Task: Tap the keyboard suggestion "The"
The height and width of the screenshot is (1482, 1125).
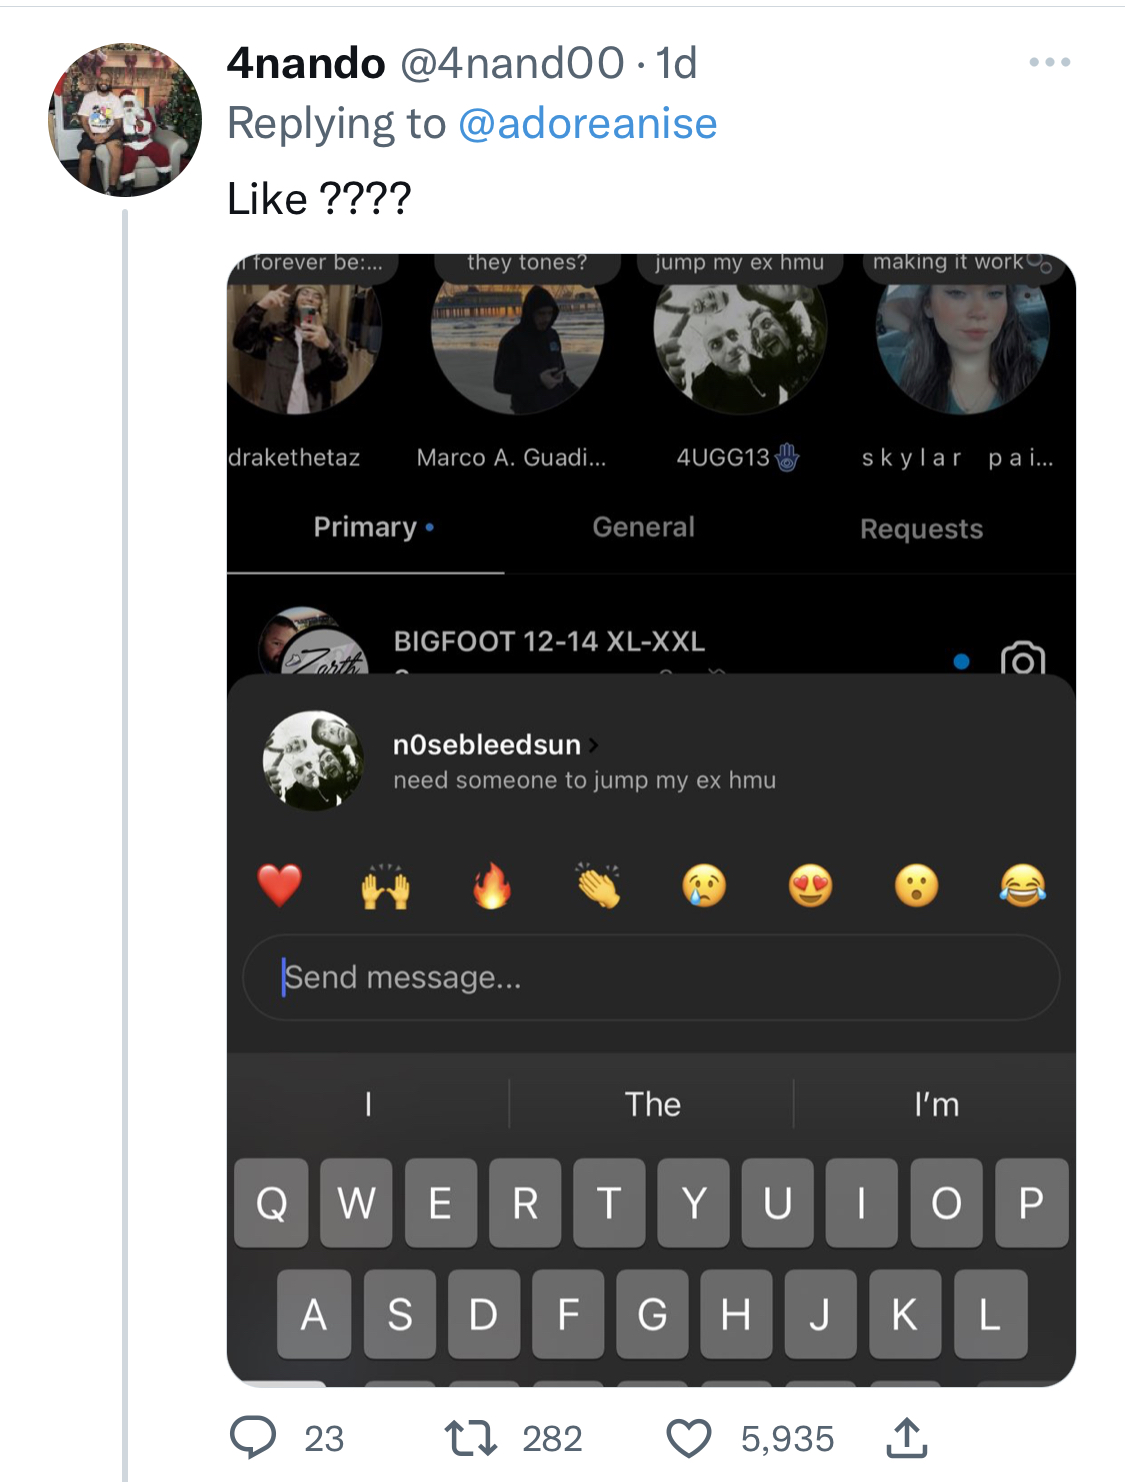Action: (652, 1104)
